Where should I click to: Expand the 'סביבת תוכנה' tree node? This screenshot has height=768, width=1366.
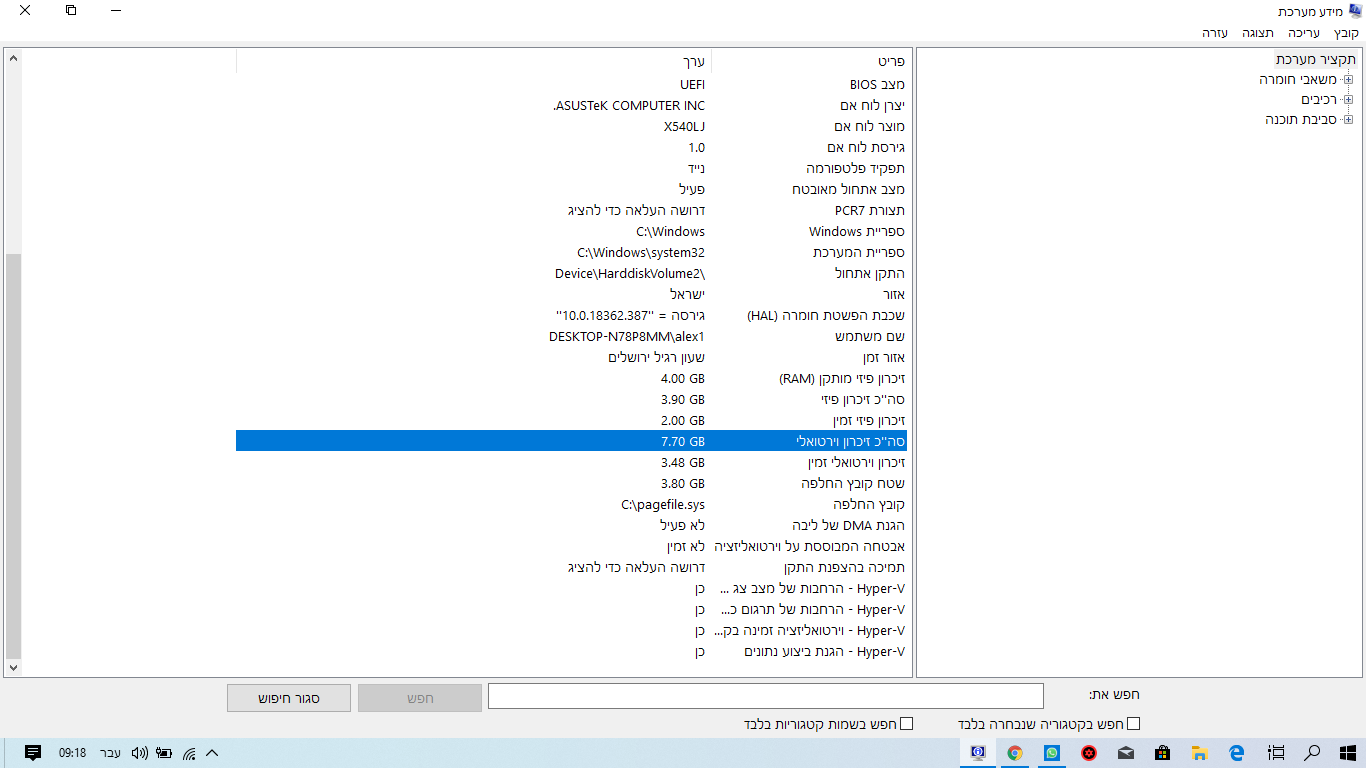(1348, 119)
